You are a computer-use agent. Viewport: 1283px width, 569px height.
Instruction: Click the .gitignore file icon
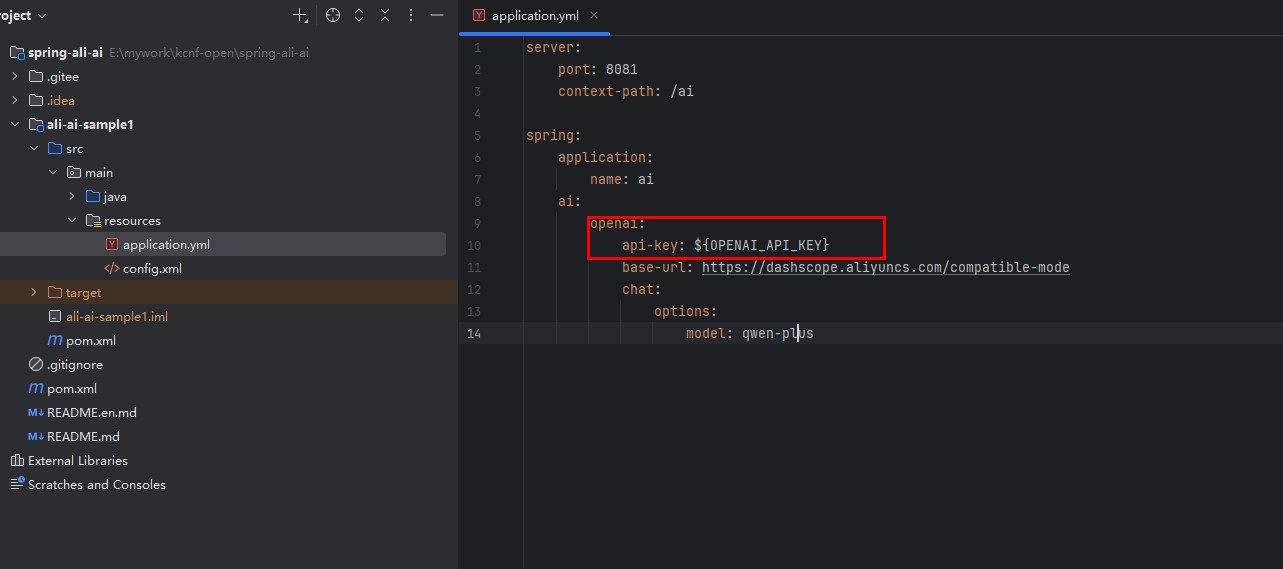(36, 365)
